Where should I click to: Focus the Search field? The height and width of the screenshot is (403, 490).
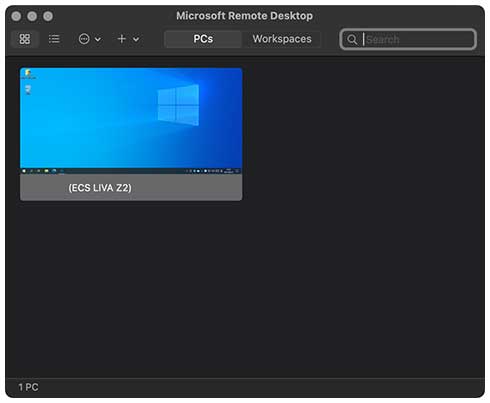pyautogui.click(x=408, y=39)
